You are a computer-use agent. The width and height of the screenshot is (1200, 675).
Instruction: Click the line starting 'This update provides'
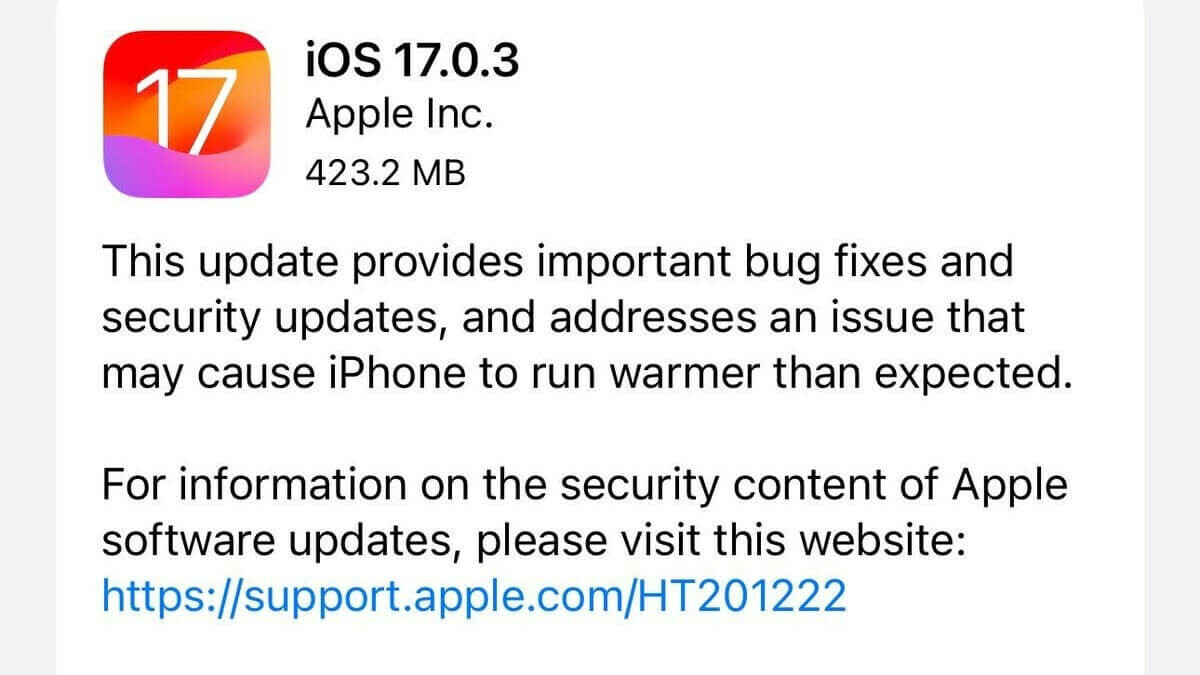point(558,263)
